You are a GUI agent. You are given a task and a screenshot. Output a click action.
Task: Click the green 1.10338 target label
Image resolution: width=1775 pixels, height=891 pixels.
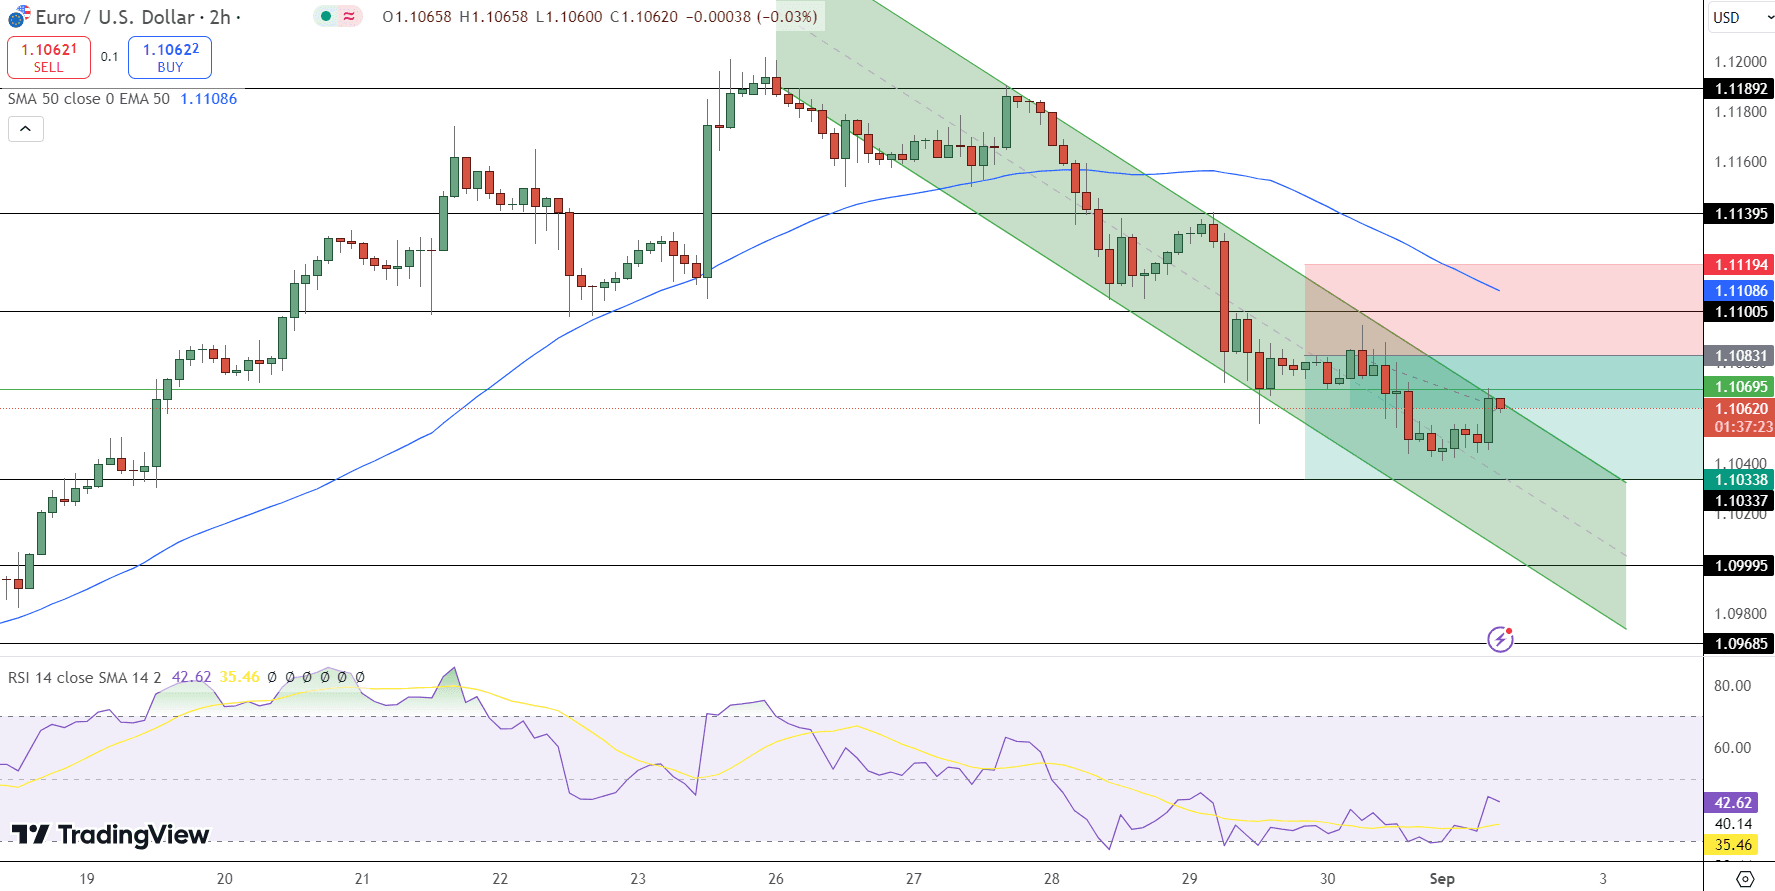point(1740,480)
